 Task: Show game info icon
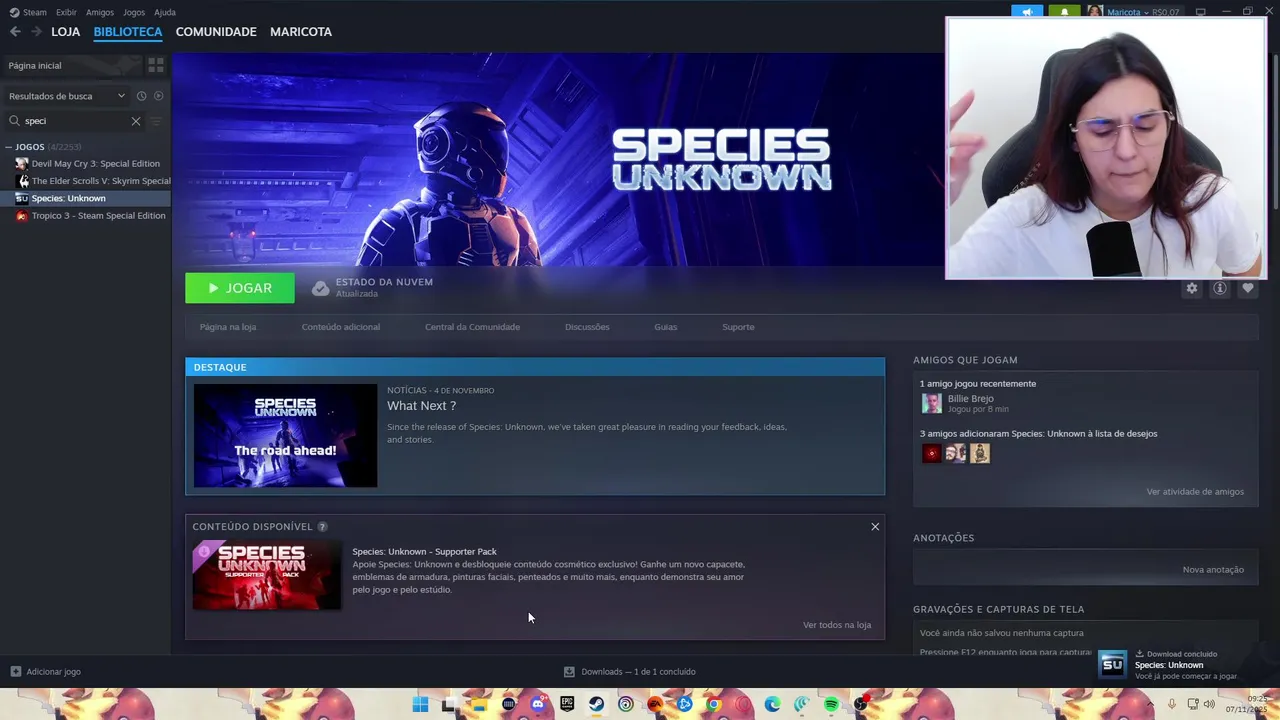coord(1219,288)
